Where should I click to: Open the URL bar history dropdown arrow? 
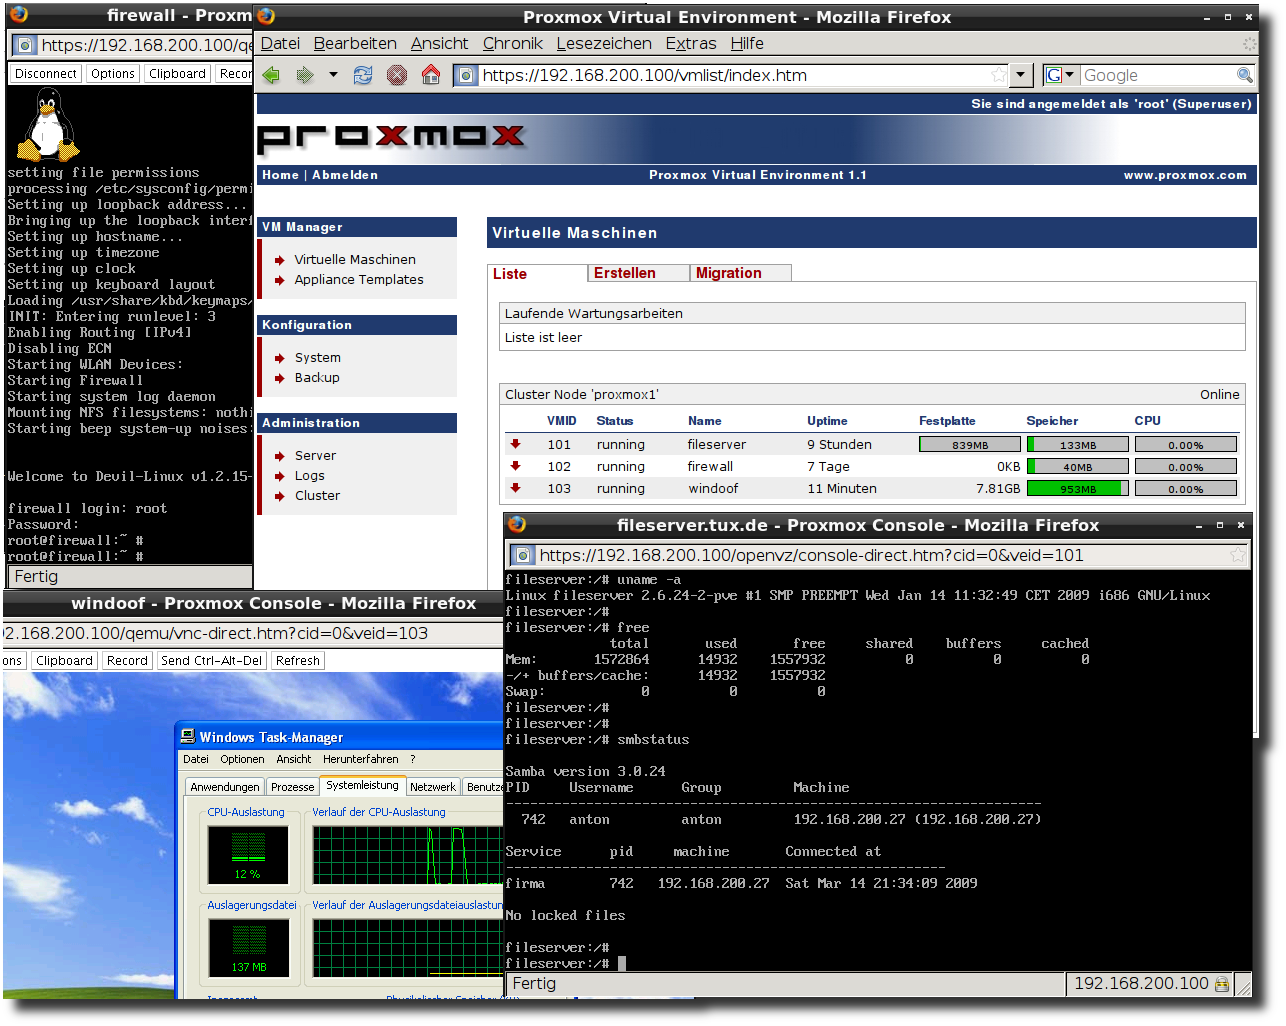(x=1020, y=75)
